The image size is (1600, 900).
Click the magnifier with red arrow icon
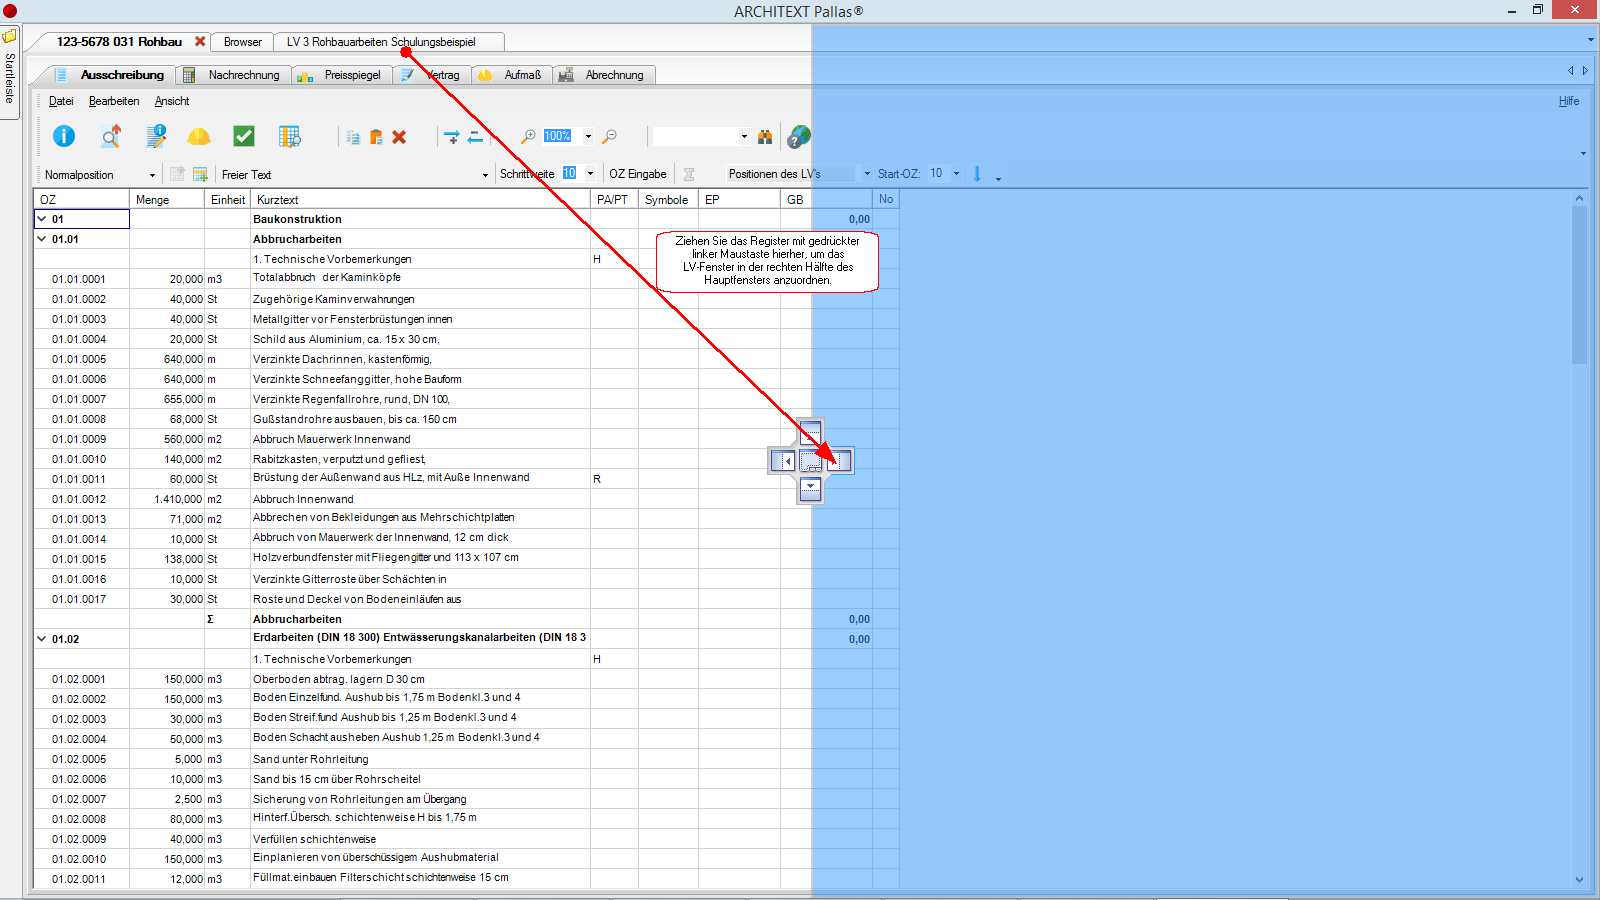(110, 136)
